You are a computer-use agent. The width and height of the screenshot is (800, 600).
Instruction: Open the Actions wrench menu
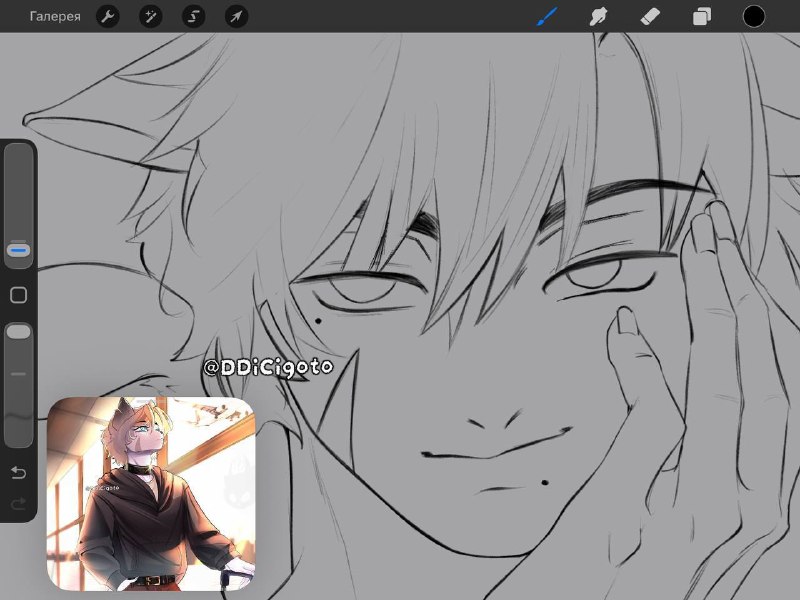pyautogui.click(x=108, y=17)
